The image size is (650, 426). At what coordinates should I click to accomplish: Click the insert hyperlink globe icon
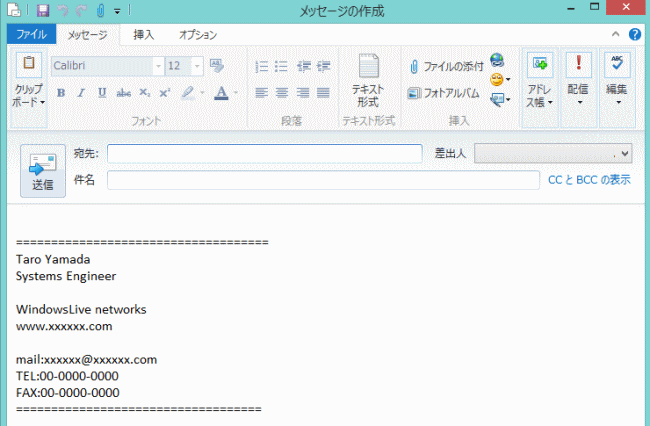[497, 61]
